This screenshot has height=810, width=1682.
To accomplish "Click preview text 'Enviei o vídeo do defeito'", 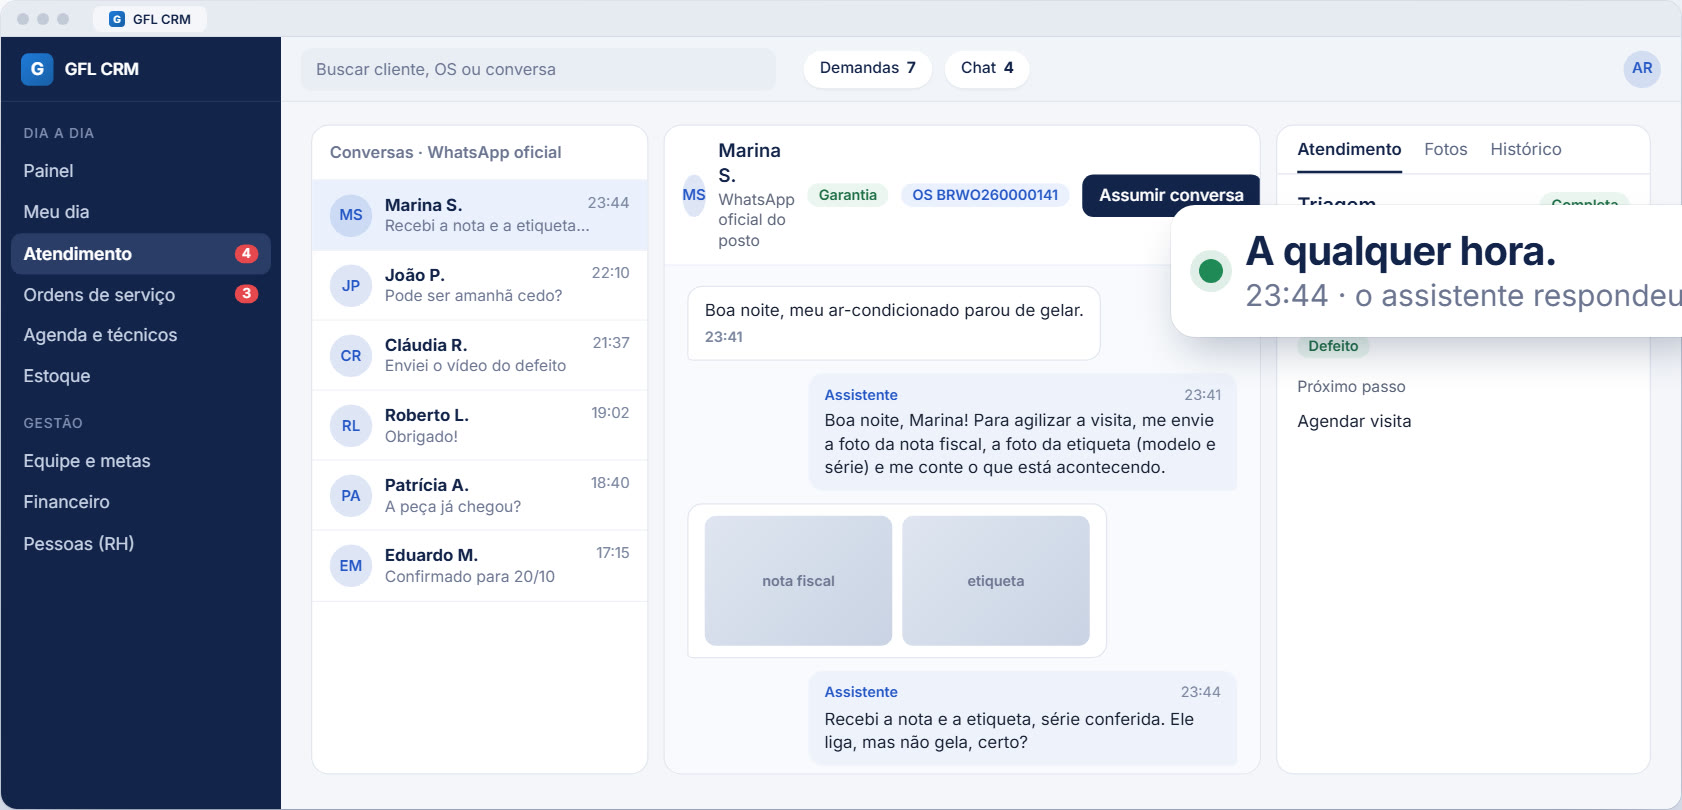I will click(x=475, y=366).
